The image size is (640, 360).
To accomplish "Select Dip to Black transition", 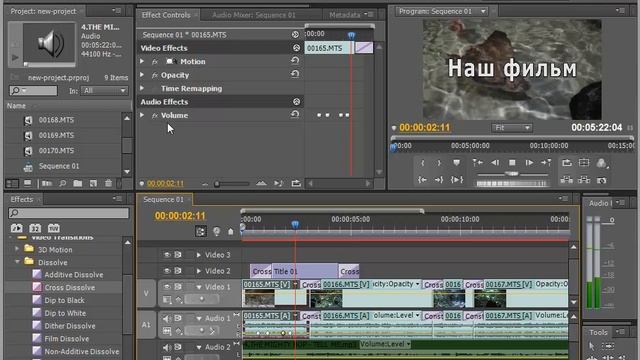I will (x=64, y=300).
